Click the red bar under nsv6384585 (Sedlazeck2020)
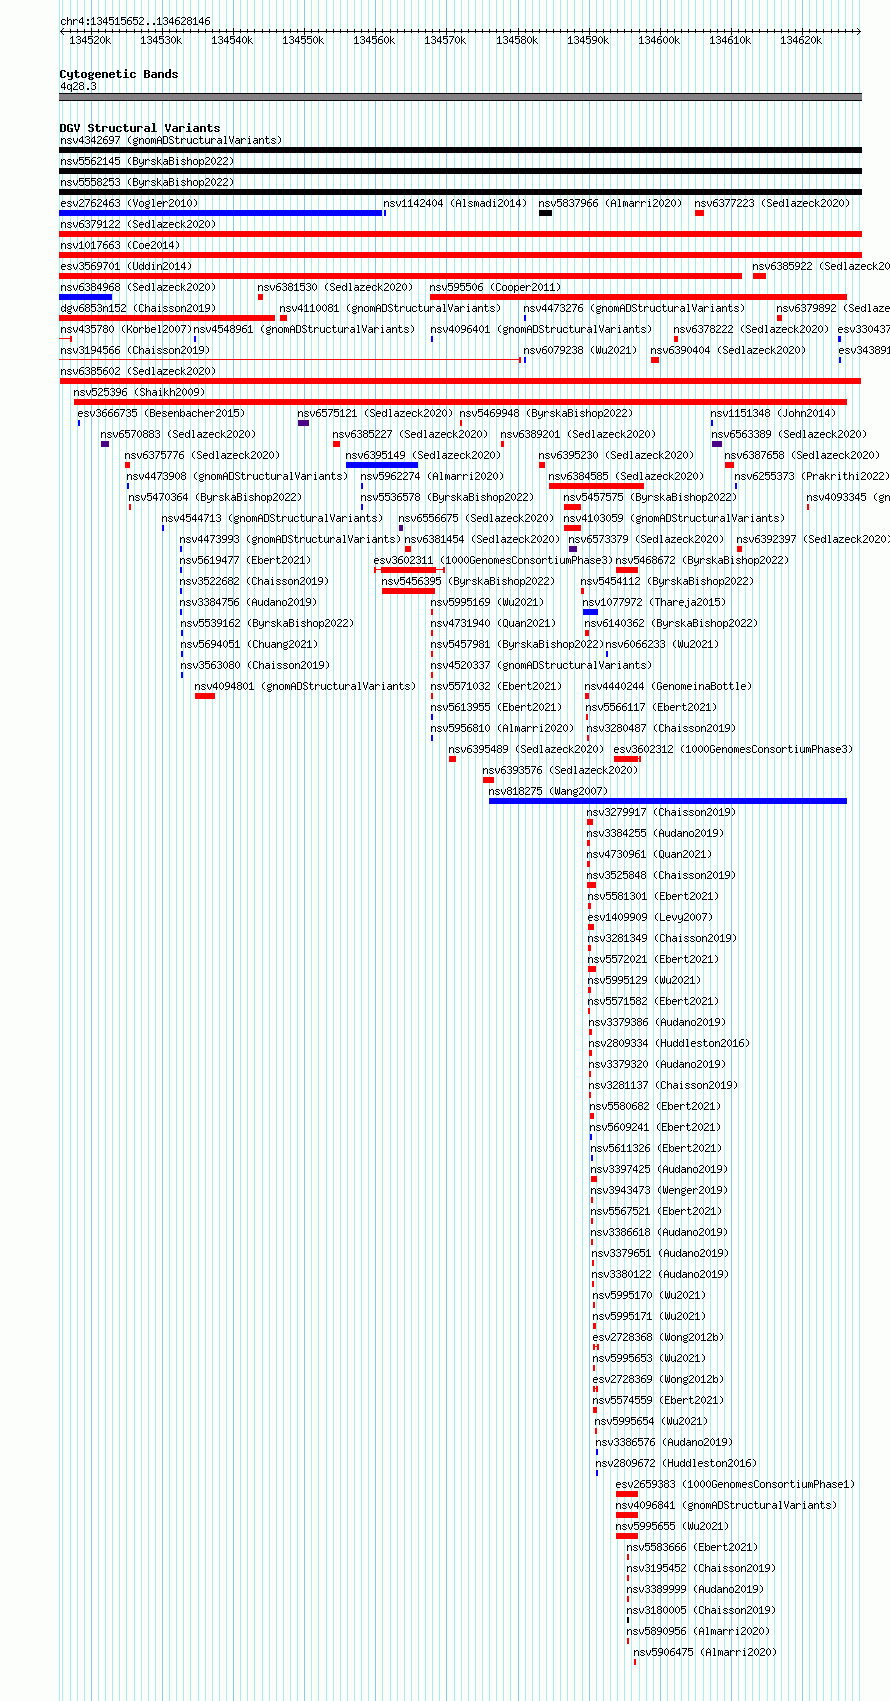 click(596, 485)
